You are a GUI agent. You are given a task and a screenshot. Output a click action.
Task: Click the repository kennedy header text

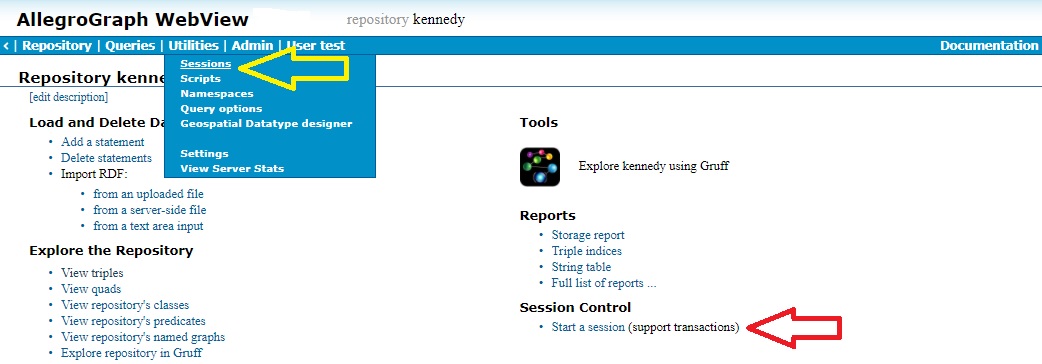point(405,20)
